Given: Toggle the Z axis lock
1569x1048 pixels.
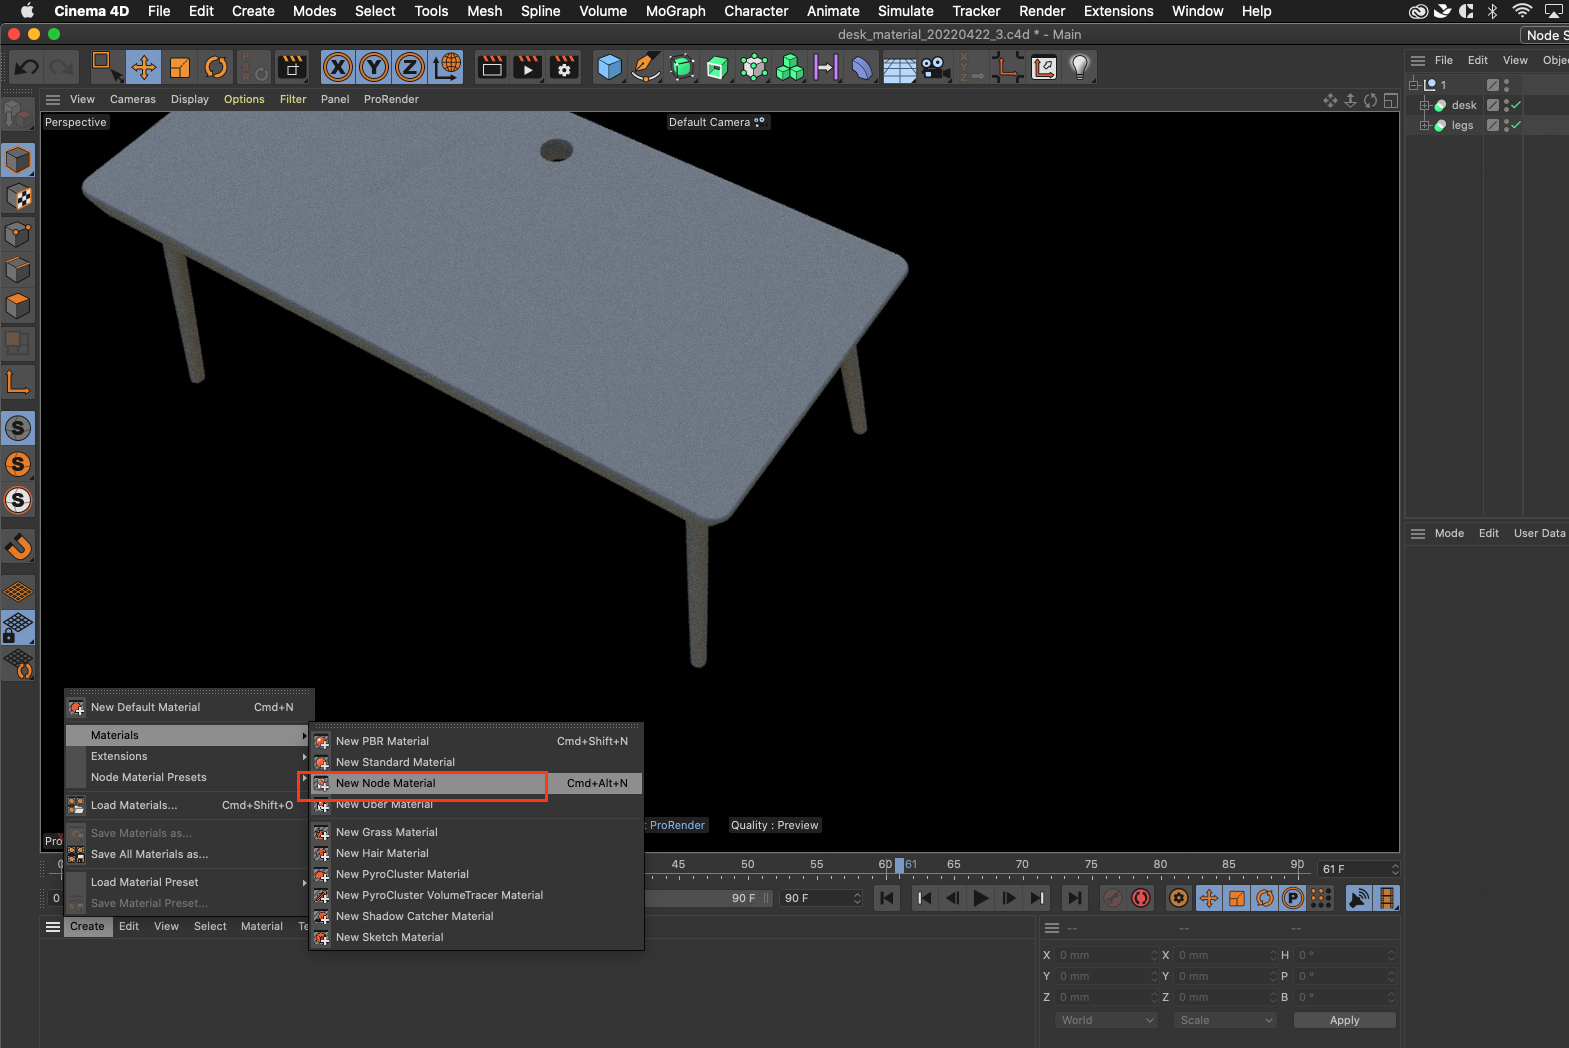Looking at the screenshot, I should (x=410, y=67).
